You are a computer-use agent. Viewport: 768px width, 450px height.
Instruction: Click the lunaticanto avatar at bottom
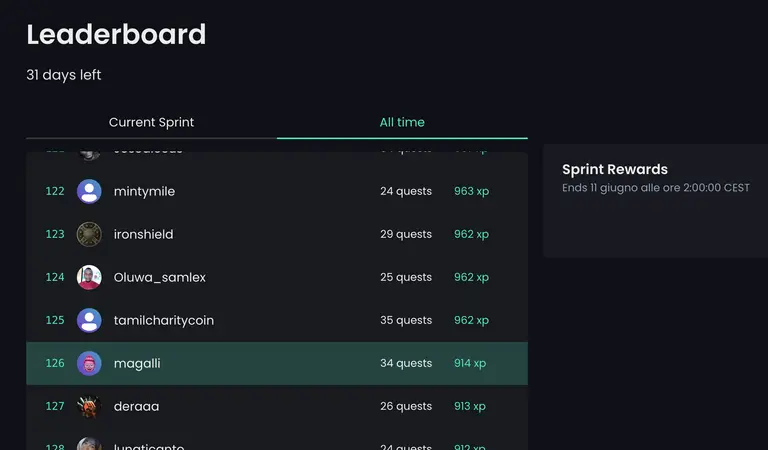pos(89,444)
